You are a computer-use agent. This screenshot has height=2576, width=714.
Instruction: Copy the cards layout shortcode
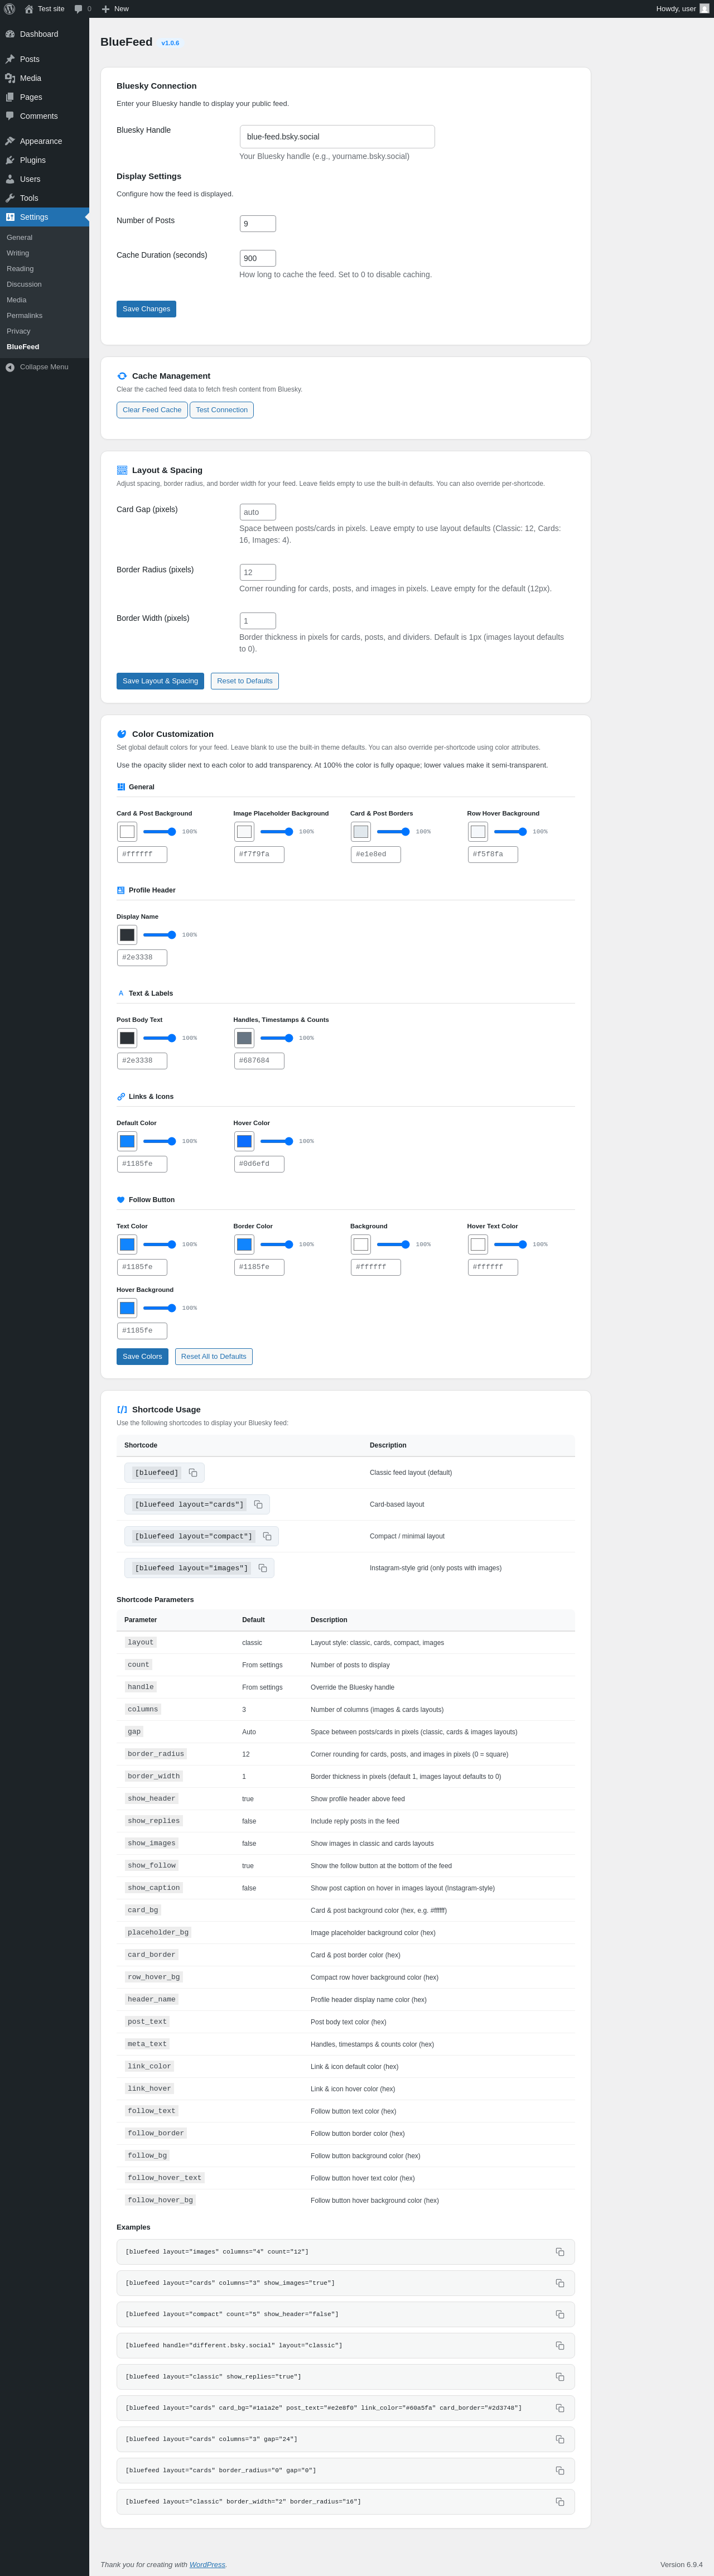tap(258, 1504)
